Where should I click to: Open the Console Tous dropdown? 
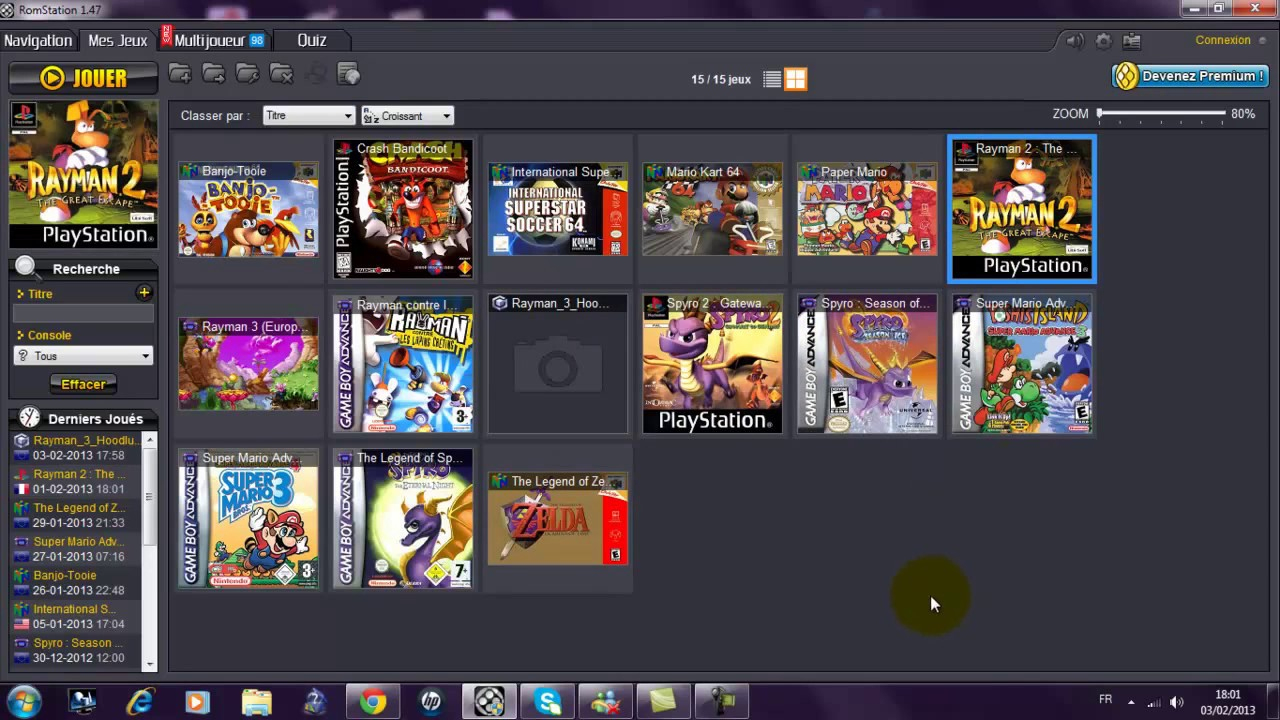coord(83,356)
